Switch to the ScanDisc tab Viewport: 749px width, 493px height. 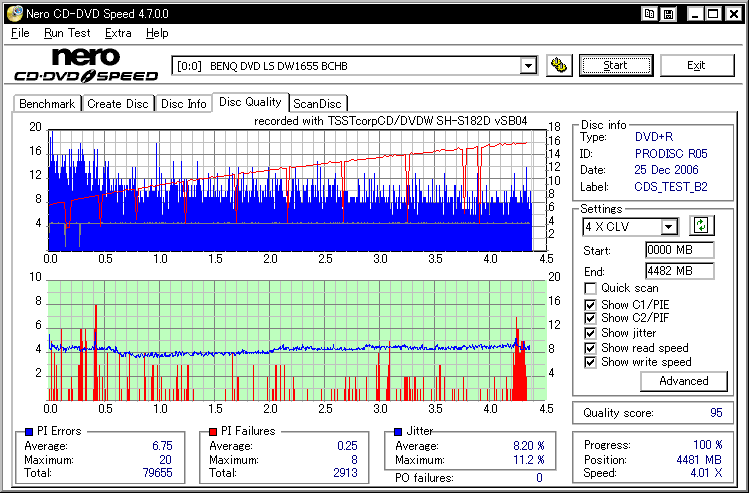pos(317,104)
